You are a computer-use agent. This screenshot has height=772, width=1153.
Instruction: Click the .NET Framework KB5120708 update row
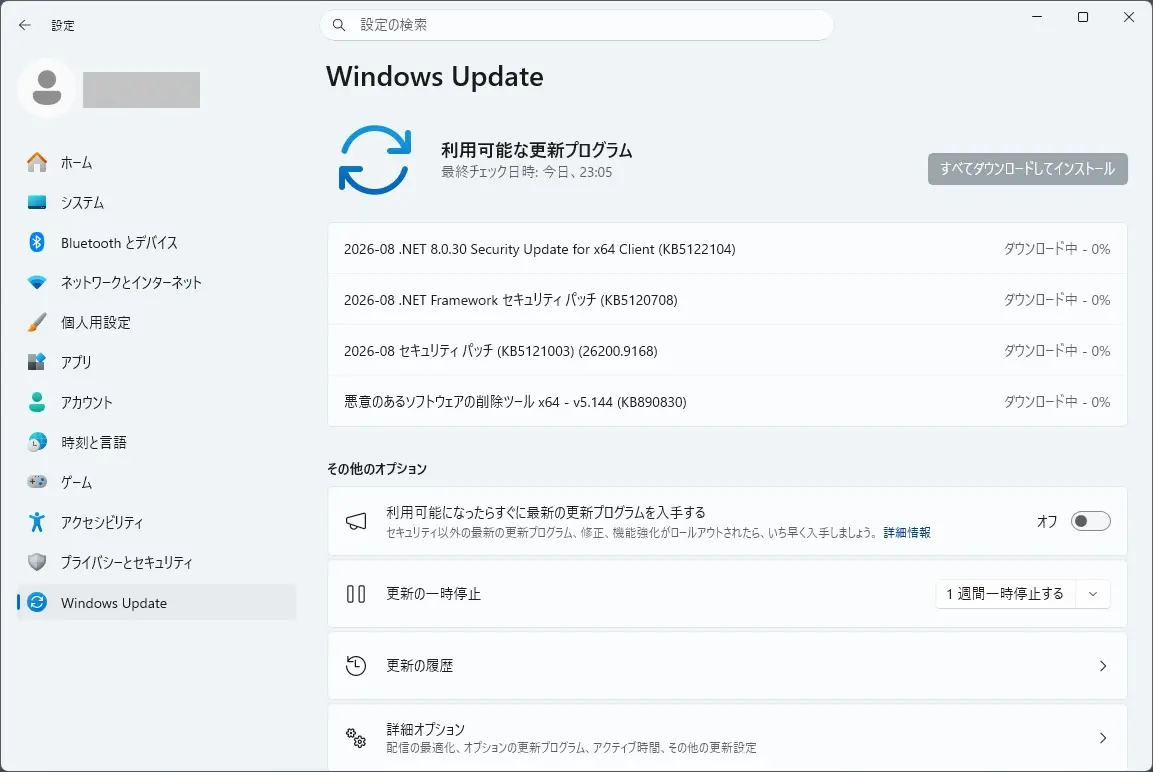click(x=727, y=300)
